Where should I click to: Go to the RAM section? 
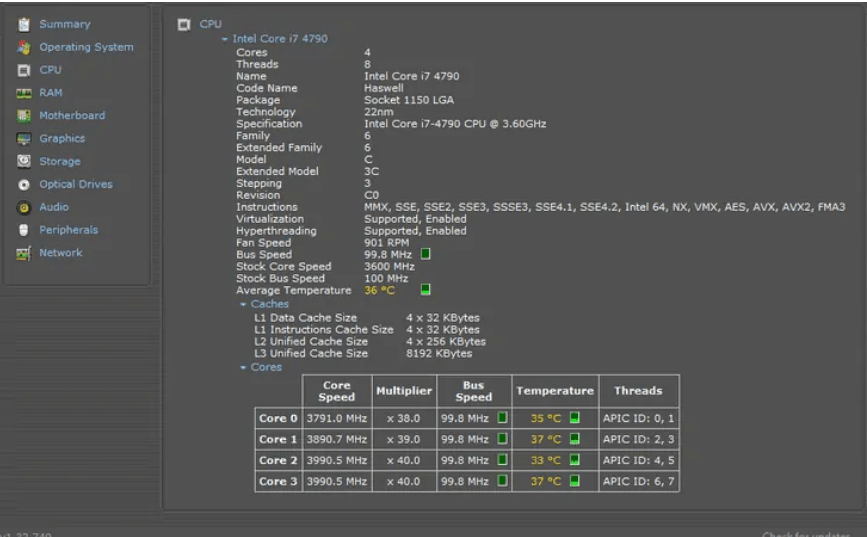point(51,93)
